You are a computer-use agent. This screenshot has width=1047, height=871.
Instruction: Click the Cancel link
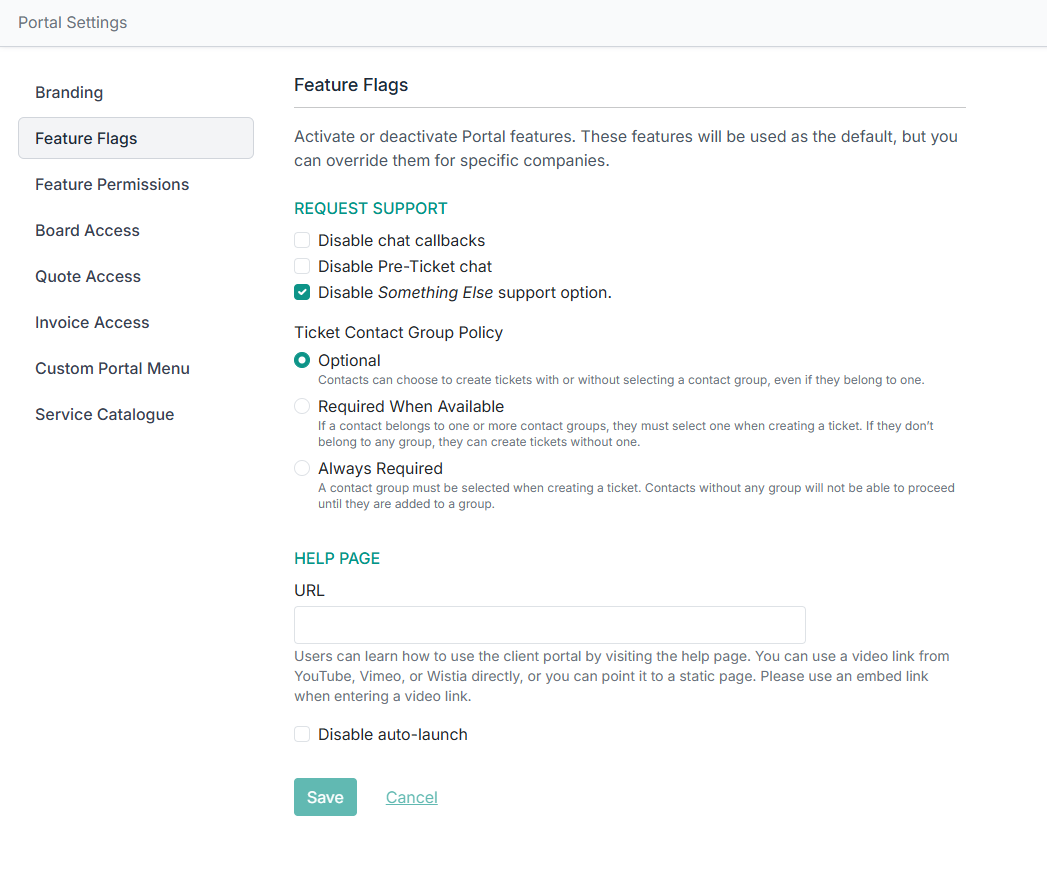[x=412, y=798]
